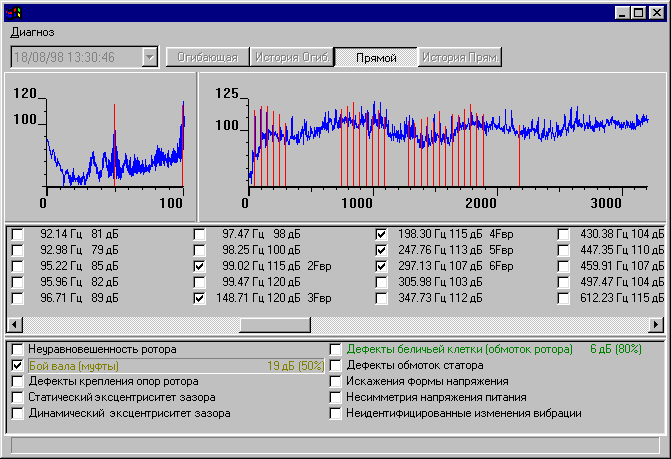Uncheck the 198.30 Гц 4Fвр checkbox

381,234
